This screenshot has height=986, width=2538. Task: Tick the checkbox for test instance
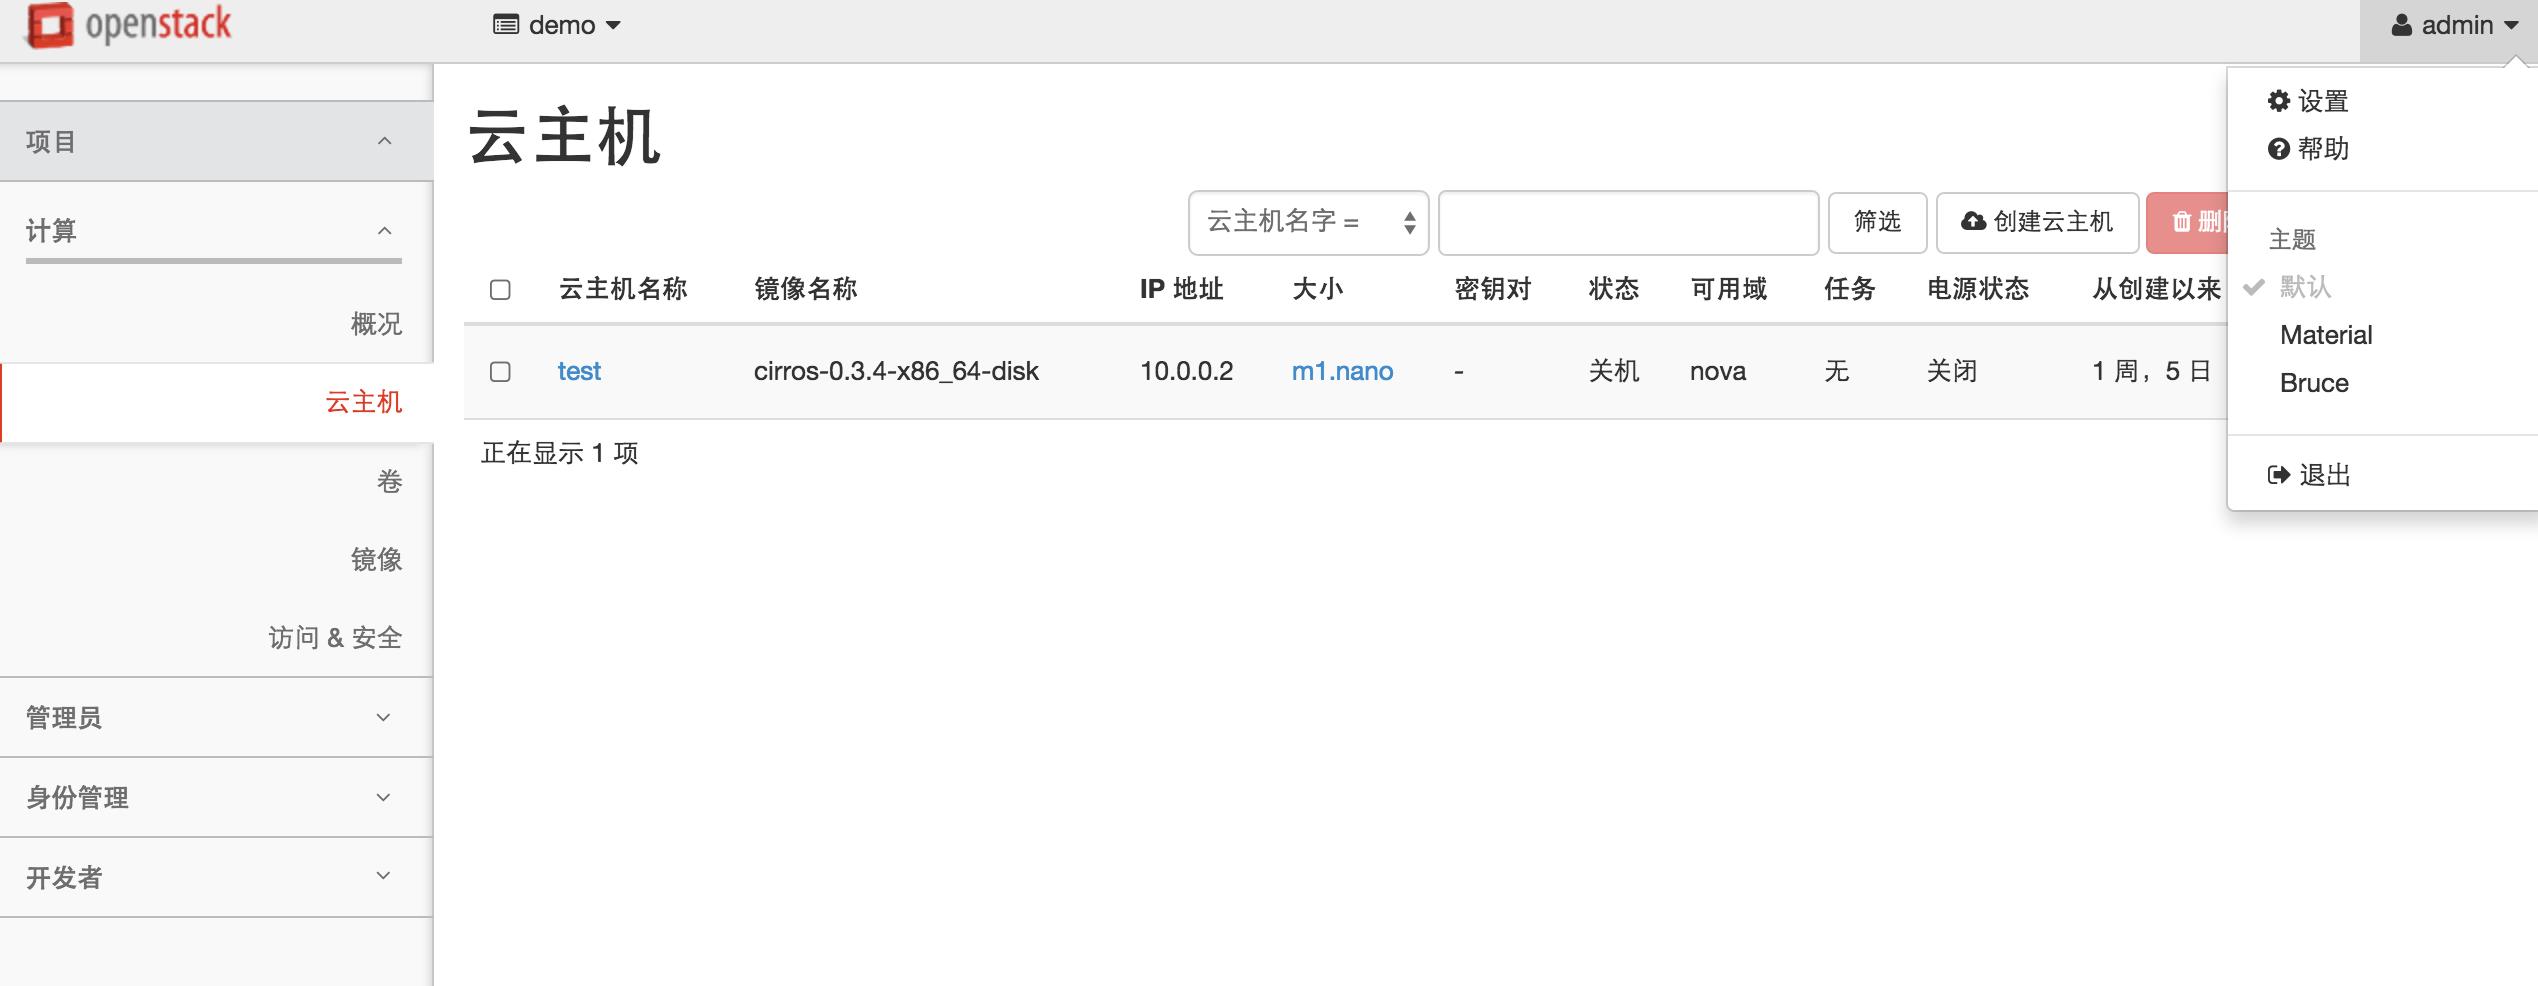tap(500, 372)
